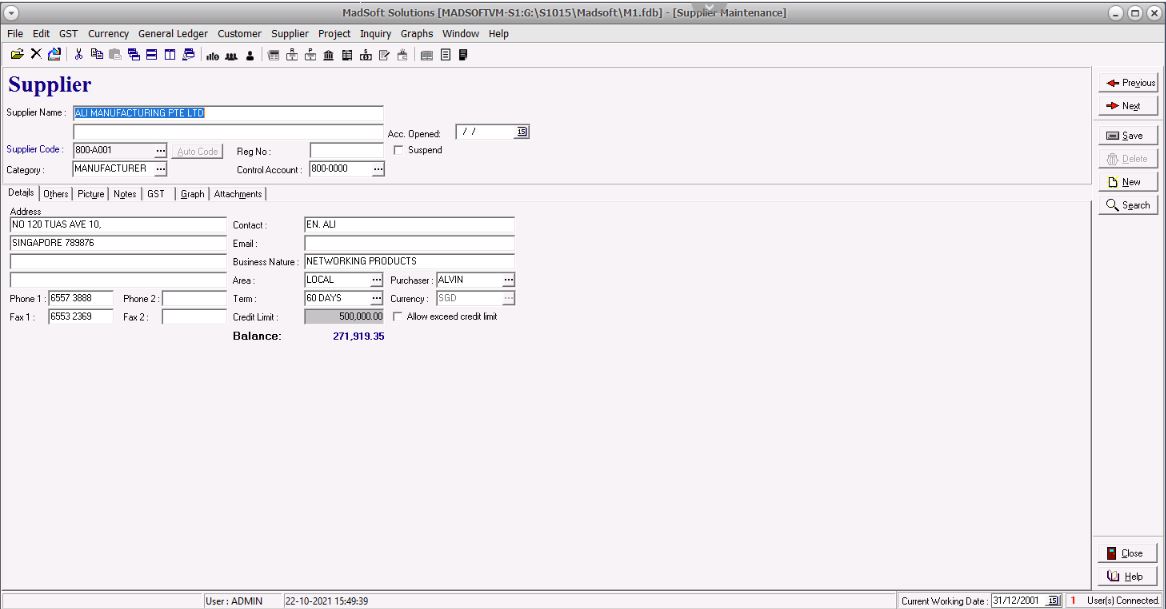Image resolution: width=1166 pixels, height=609 pixels.
Task: Click the bank building toolbar icon
Action: pyautogui.click(x=329, y=55)
